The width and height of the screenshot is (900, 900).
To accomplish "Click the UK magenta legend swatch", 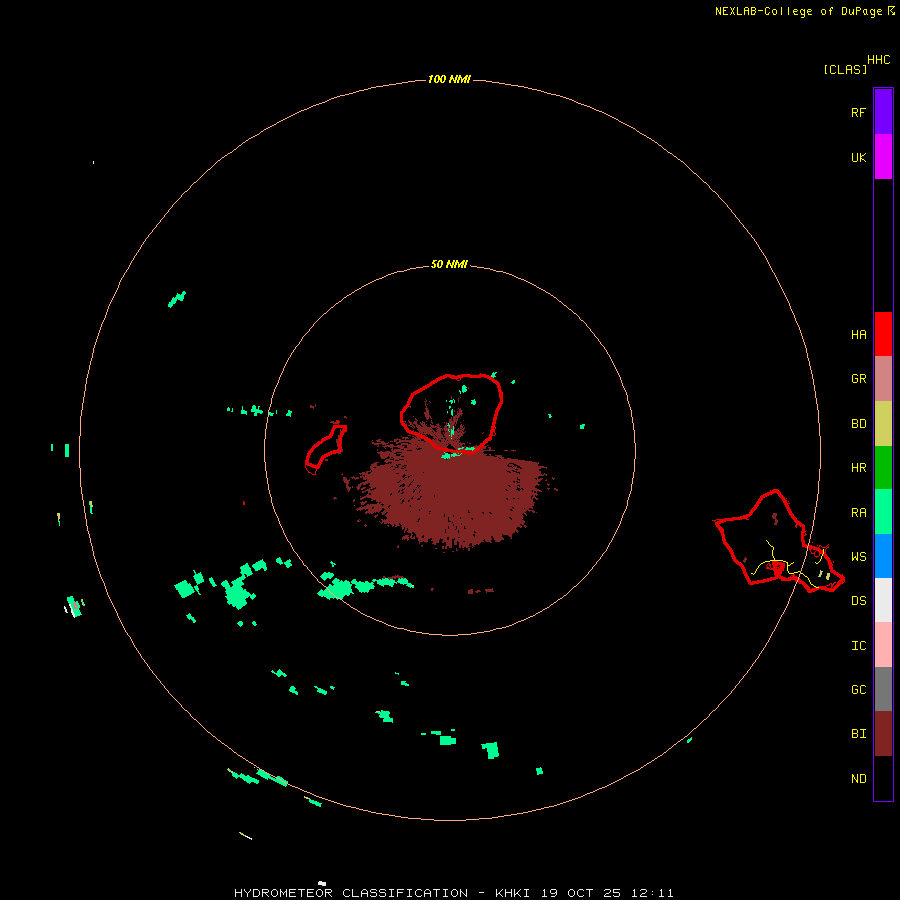I will (x=883, y=157).
